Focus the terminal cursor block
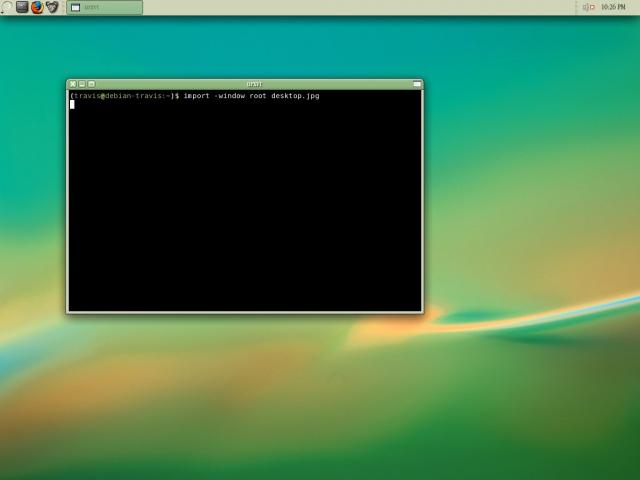Viewport: 640px width, 480px height. click(x=72, y=104)
